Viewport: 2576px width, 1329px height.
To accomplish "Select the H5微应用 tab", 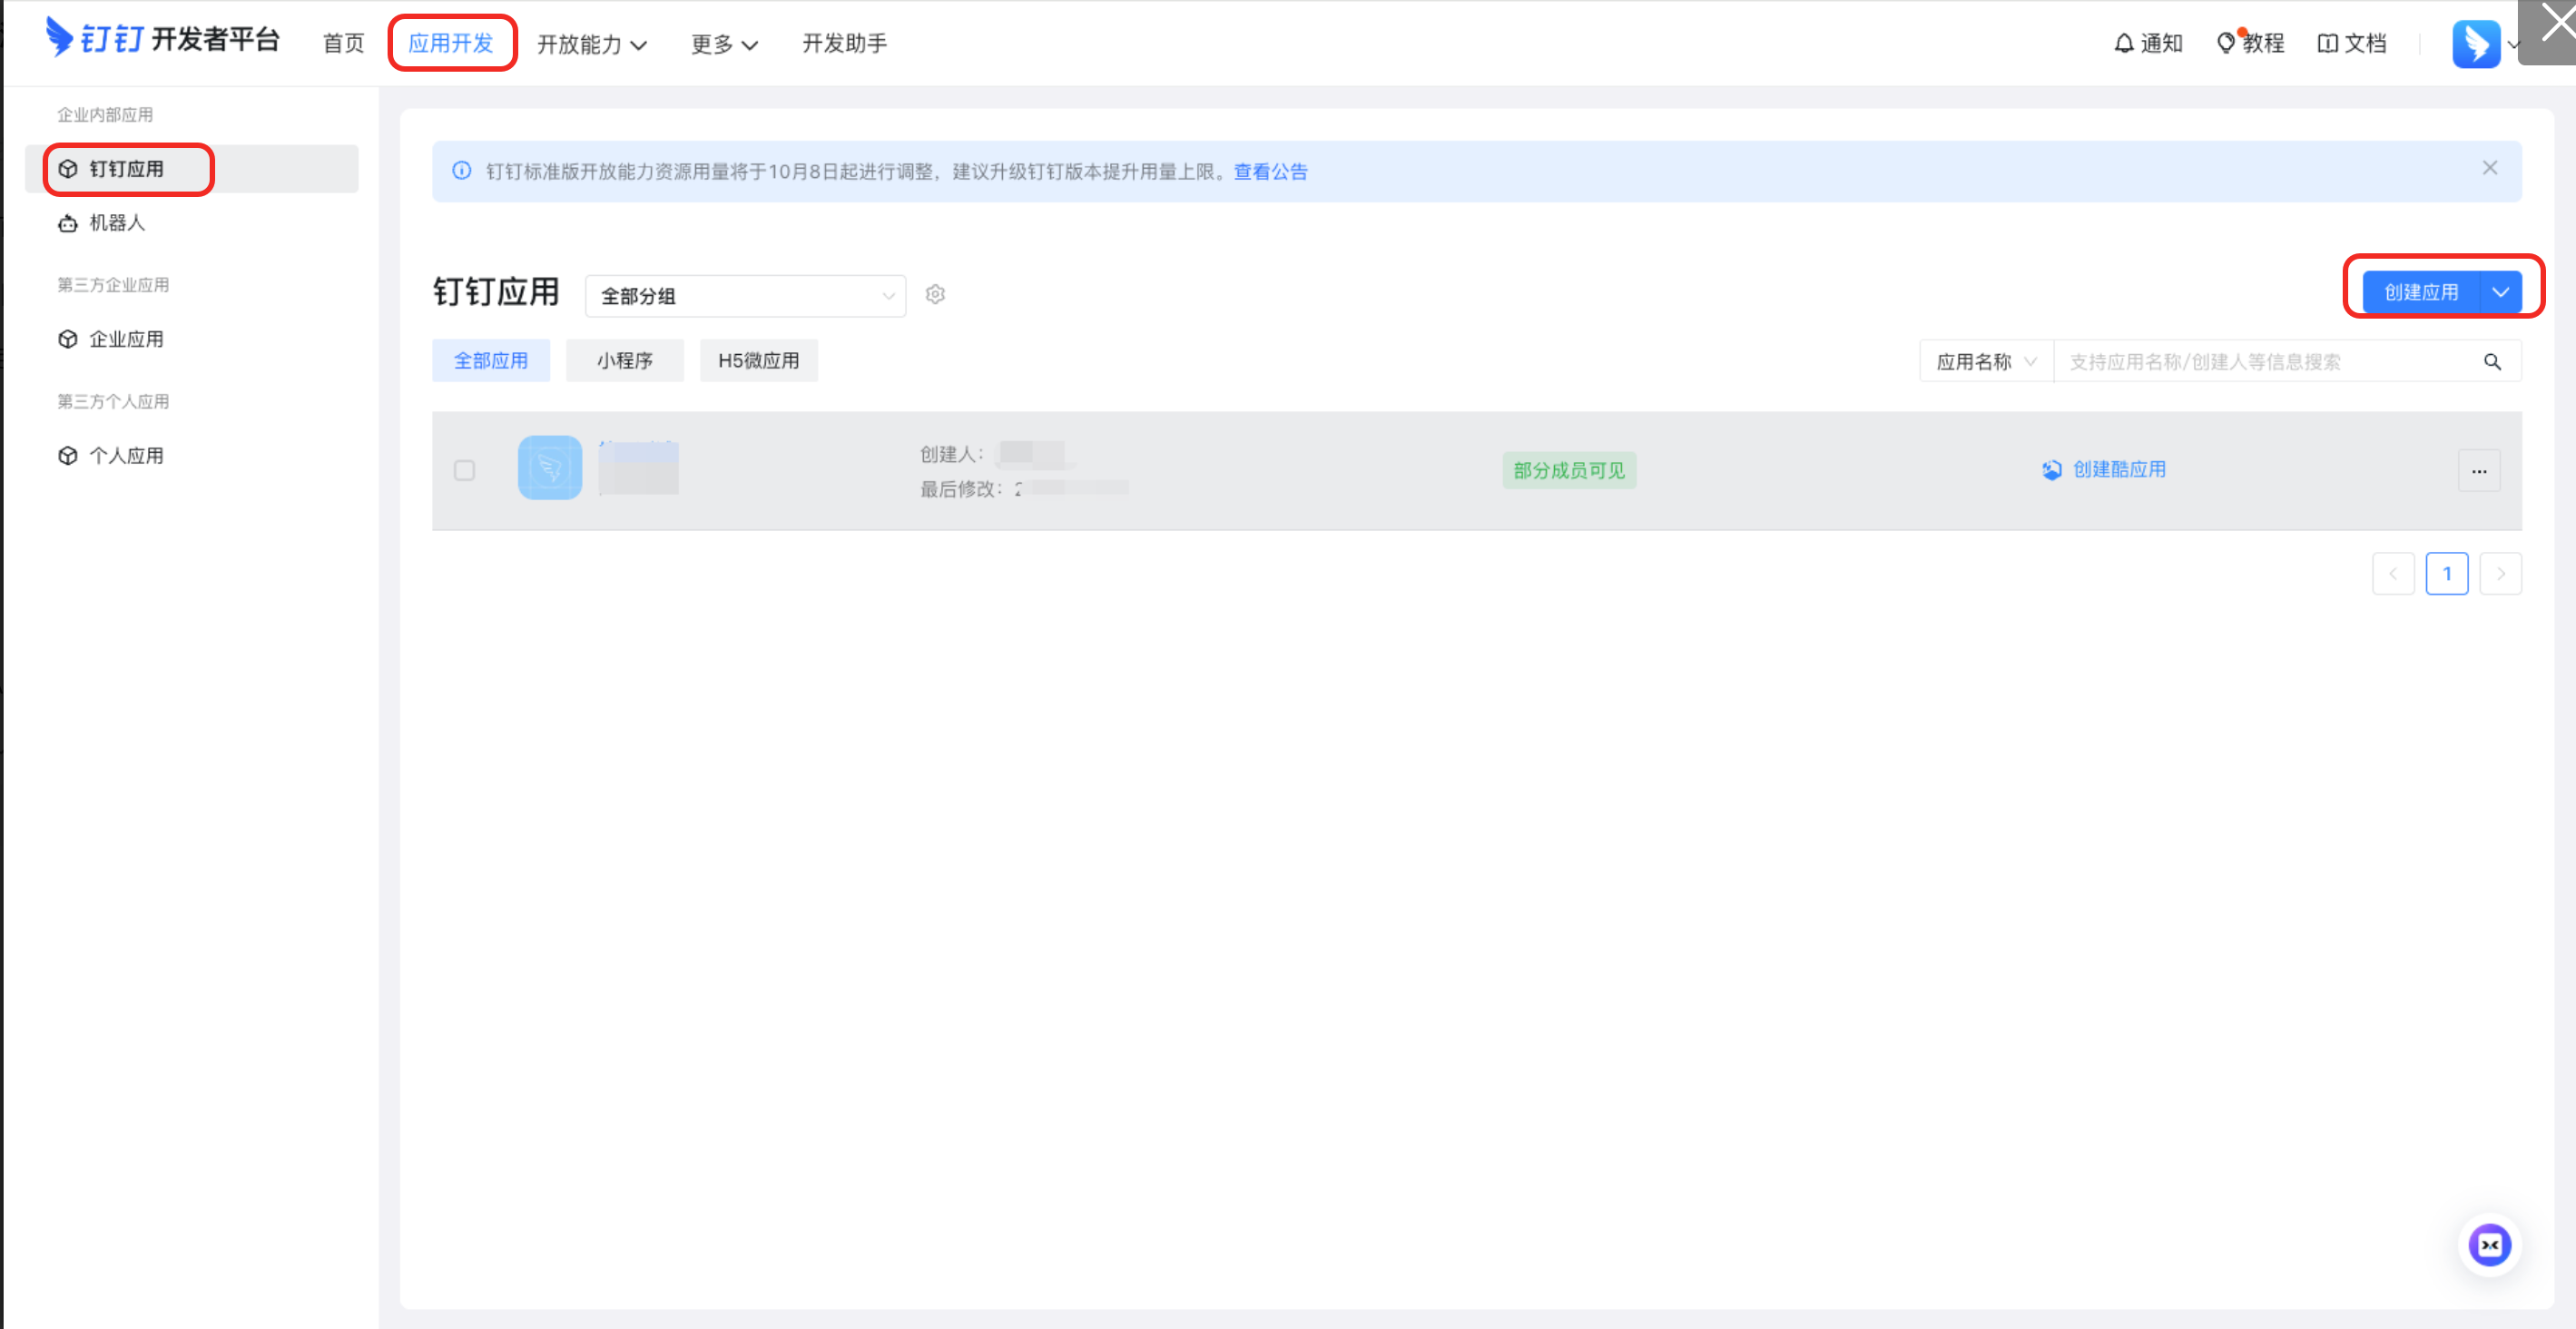I will [758, 361].
